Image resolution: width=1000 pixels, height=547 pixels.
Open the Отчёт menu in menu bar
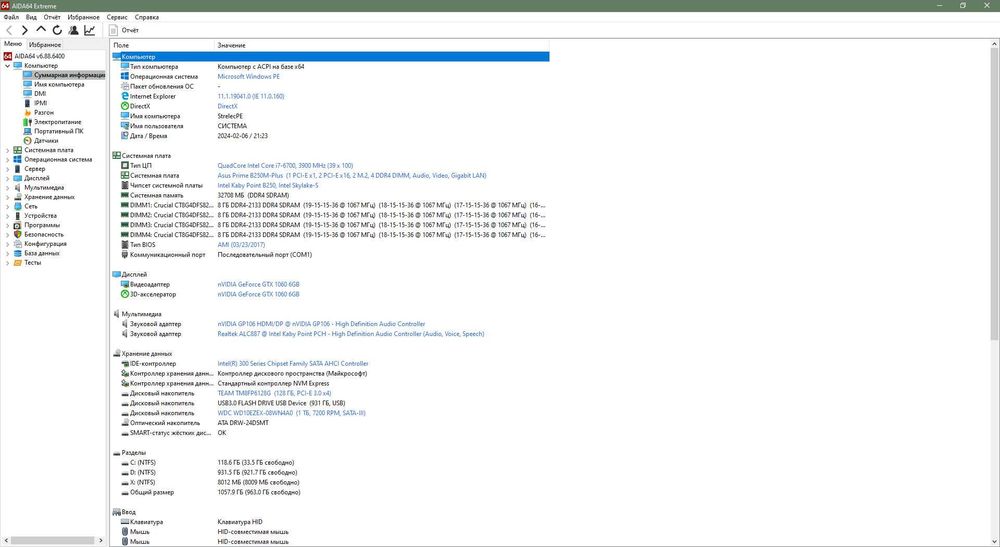click(52, 17)
